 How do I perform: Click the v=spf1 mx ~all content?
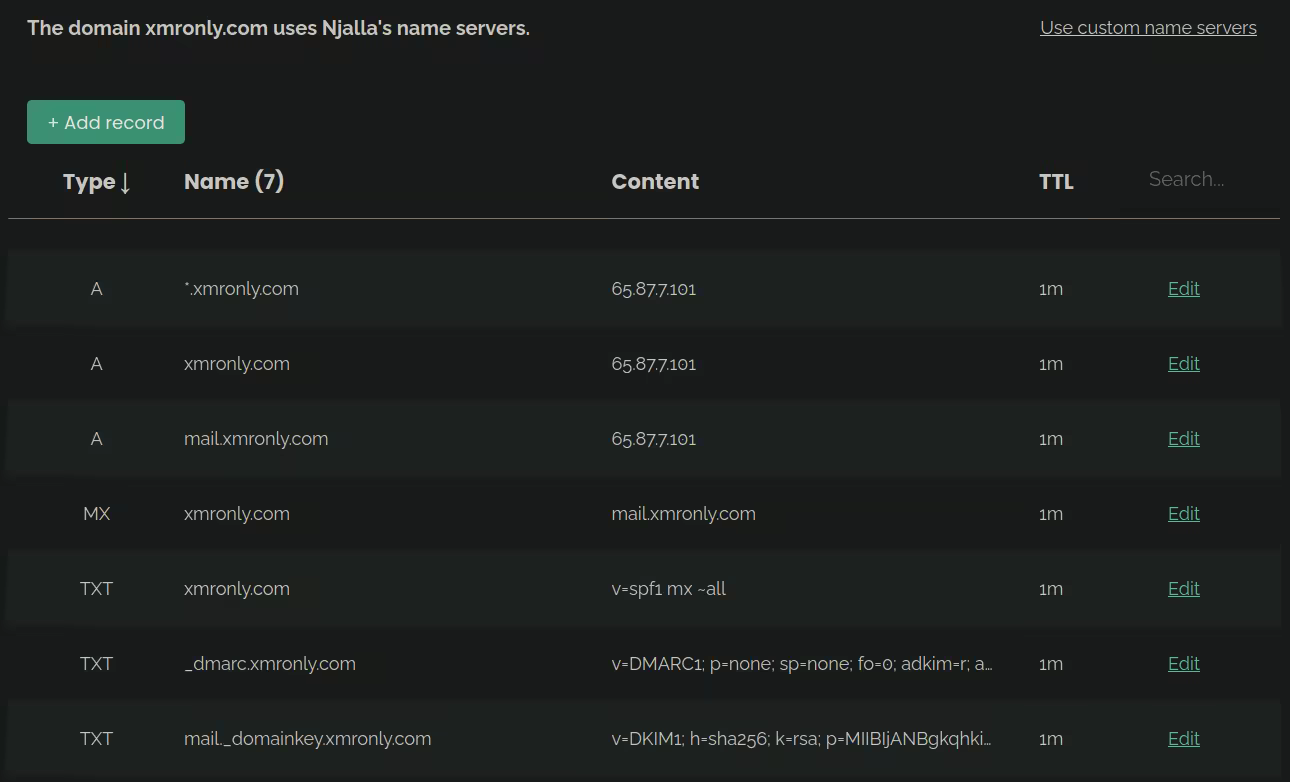pos(668,589)
